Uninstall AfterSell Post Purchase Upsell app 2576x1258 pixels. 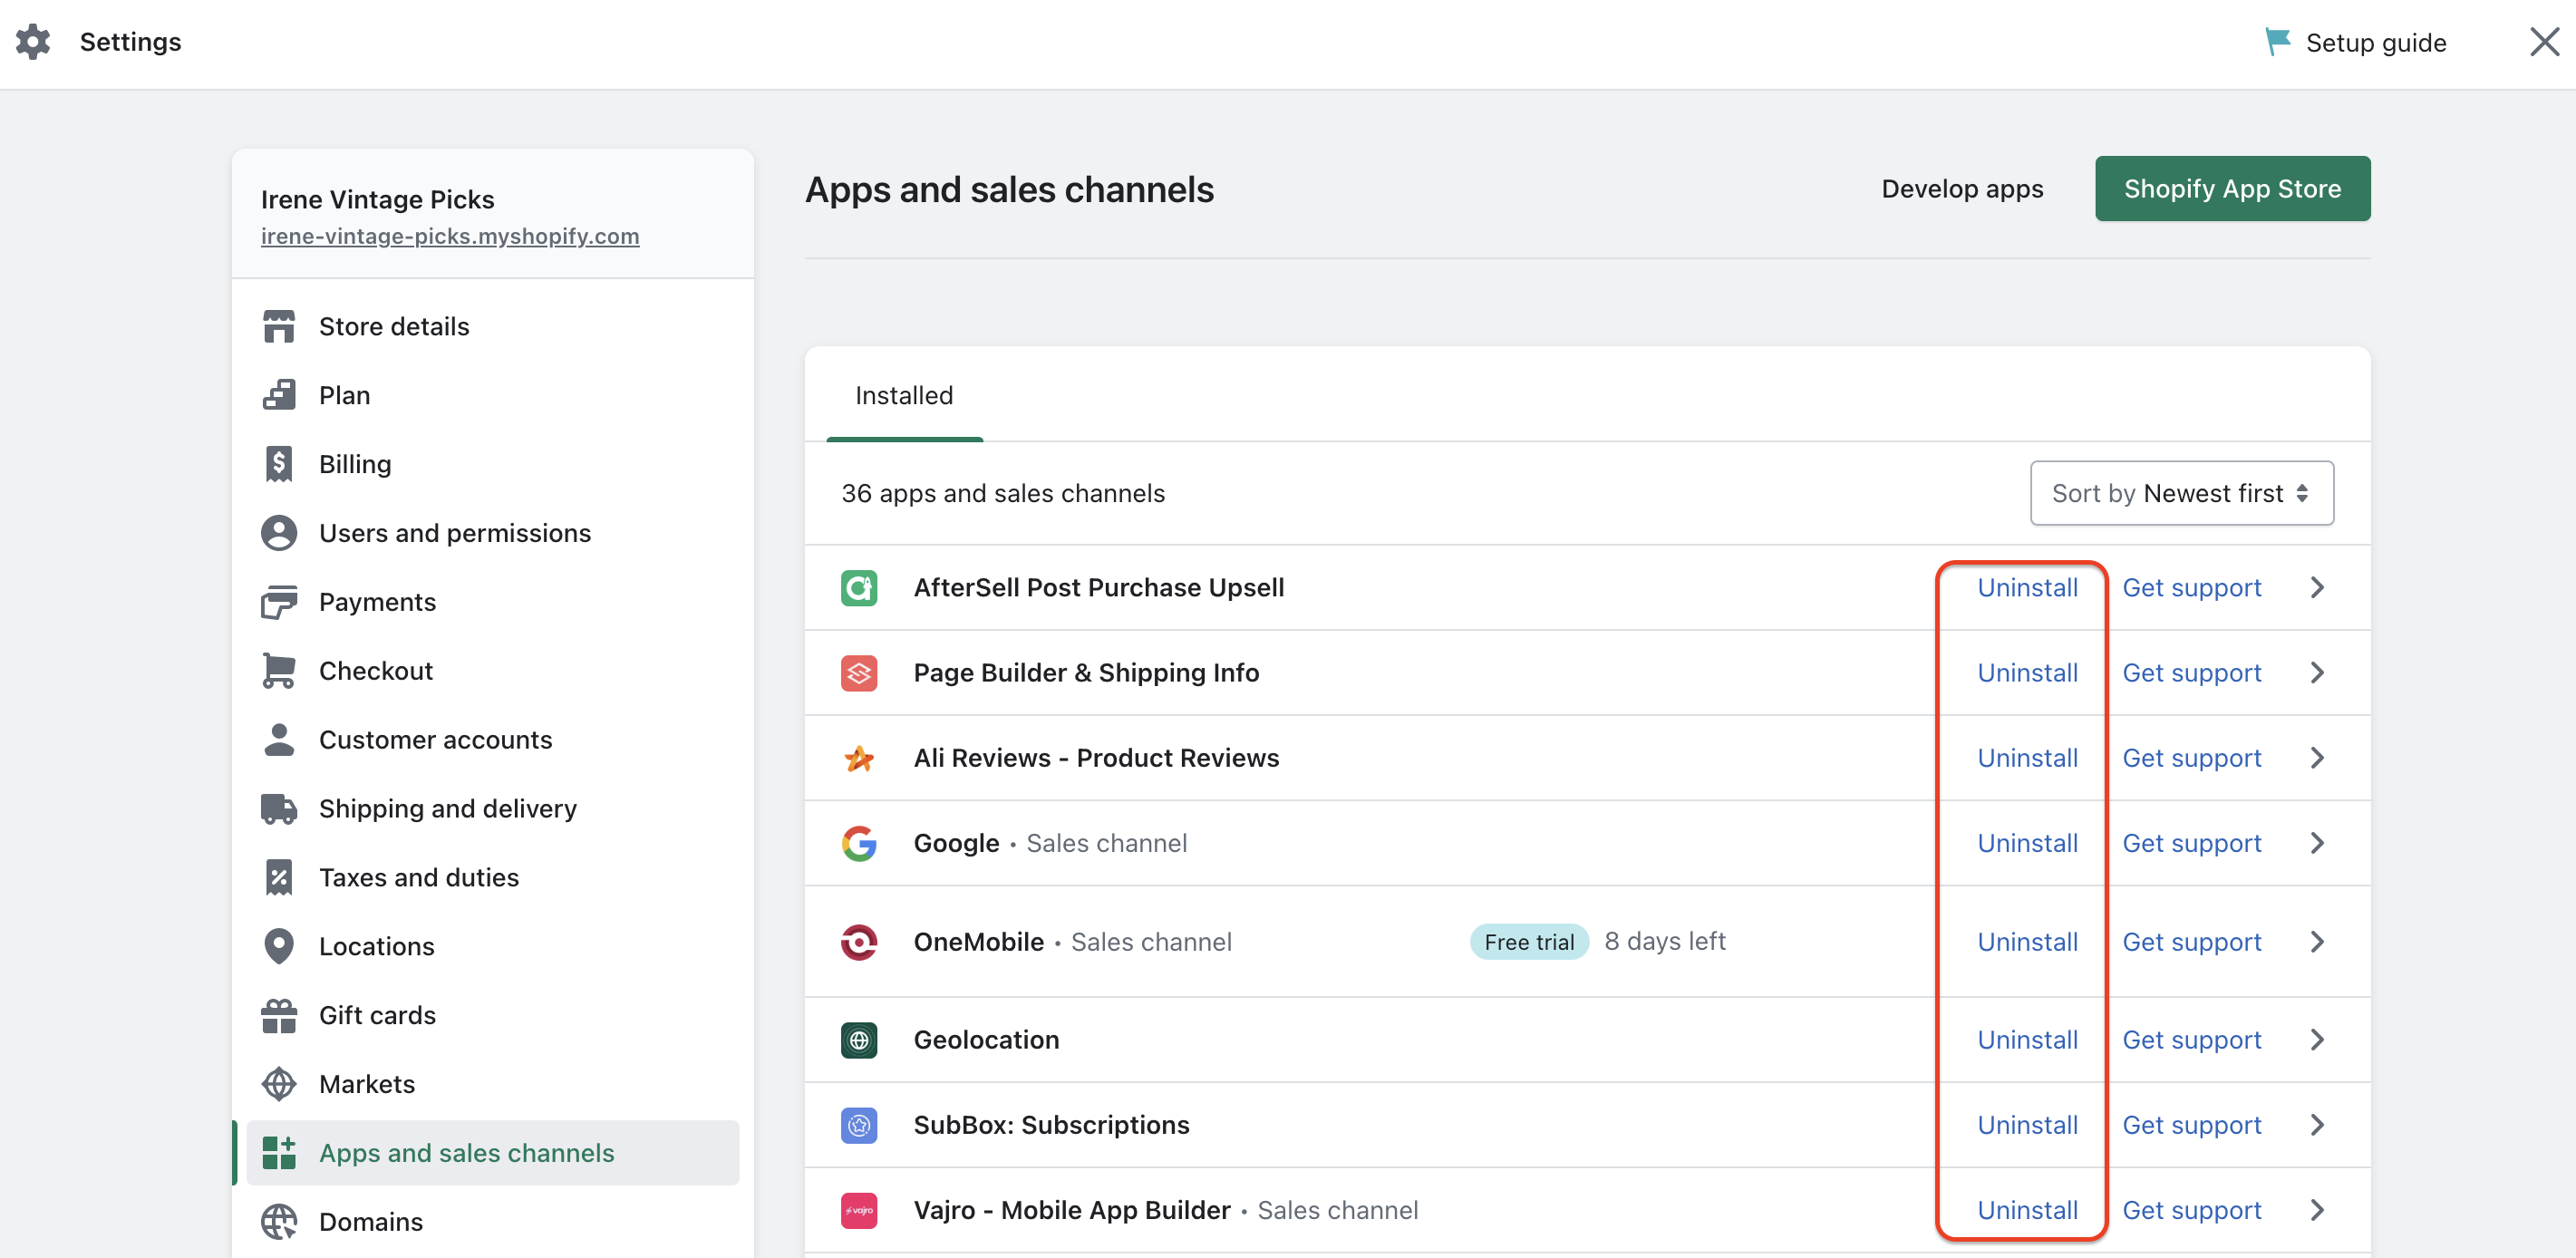tap(2026, 586)
